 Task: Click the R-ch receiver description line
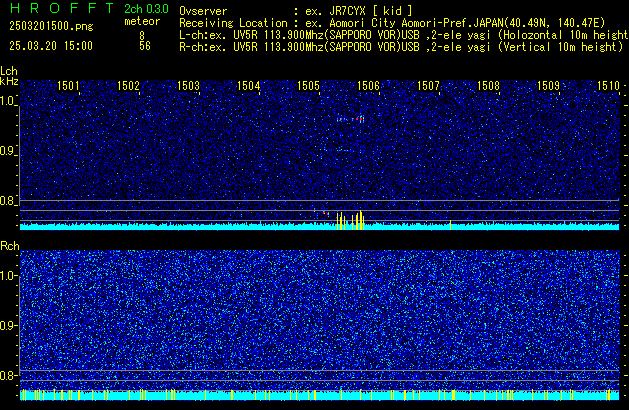[x=401, y=47]
